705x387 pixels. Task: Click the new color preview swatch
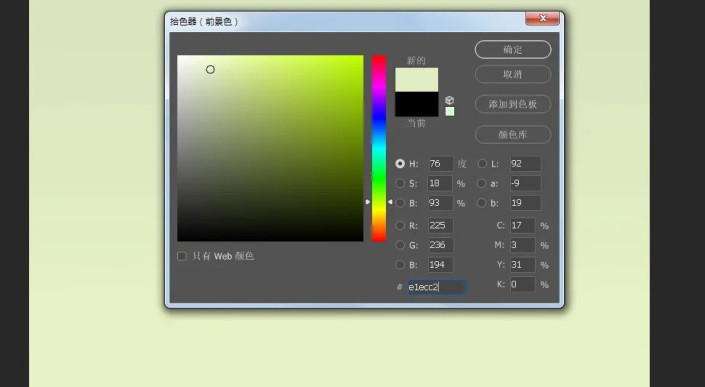coord(416,80)
